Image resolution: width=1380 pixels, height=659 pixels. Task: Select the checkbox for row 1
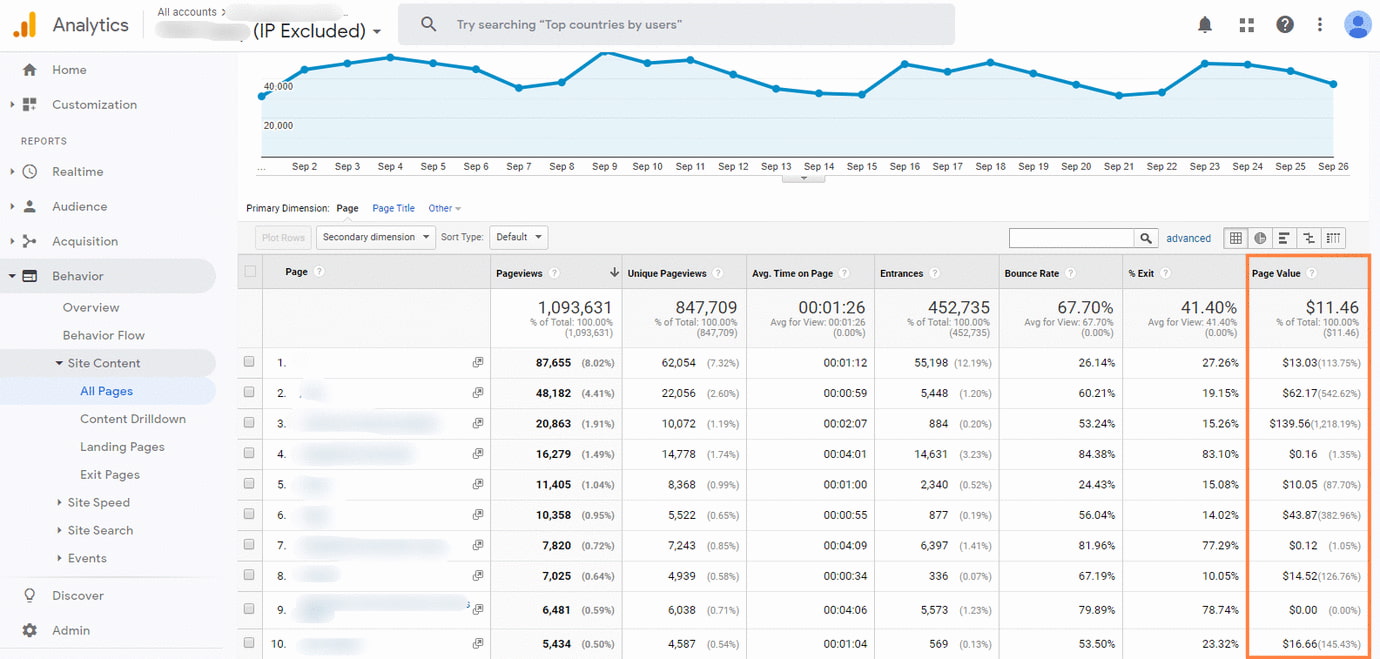pos(248,362)
